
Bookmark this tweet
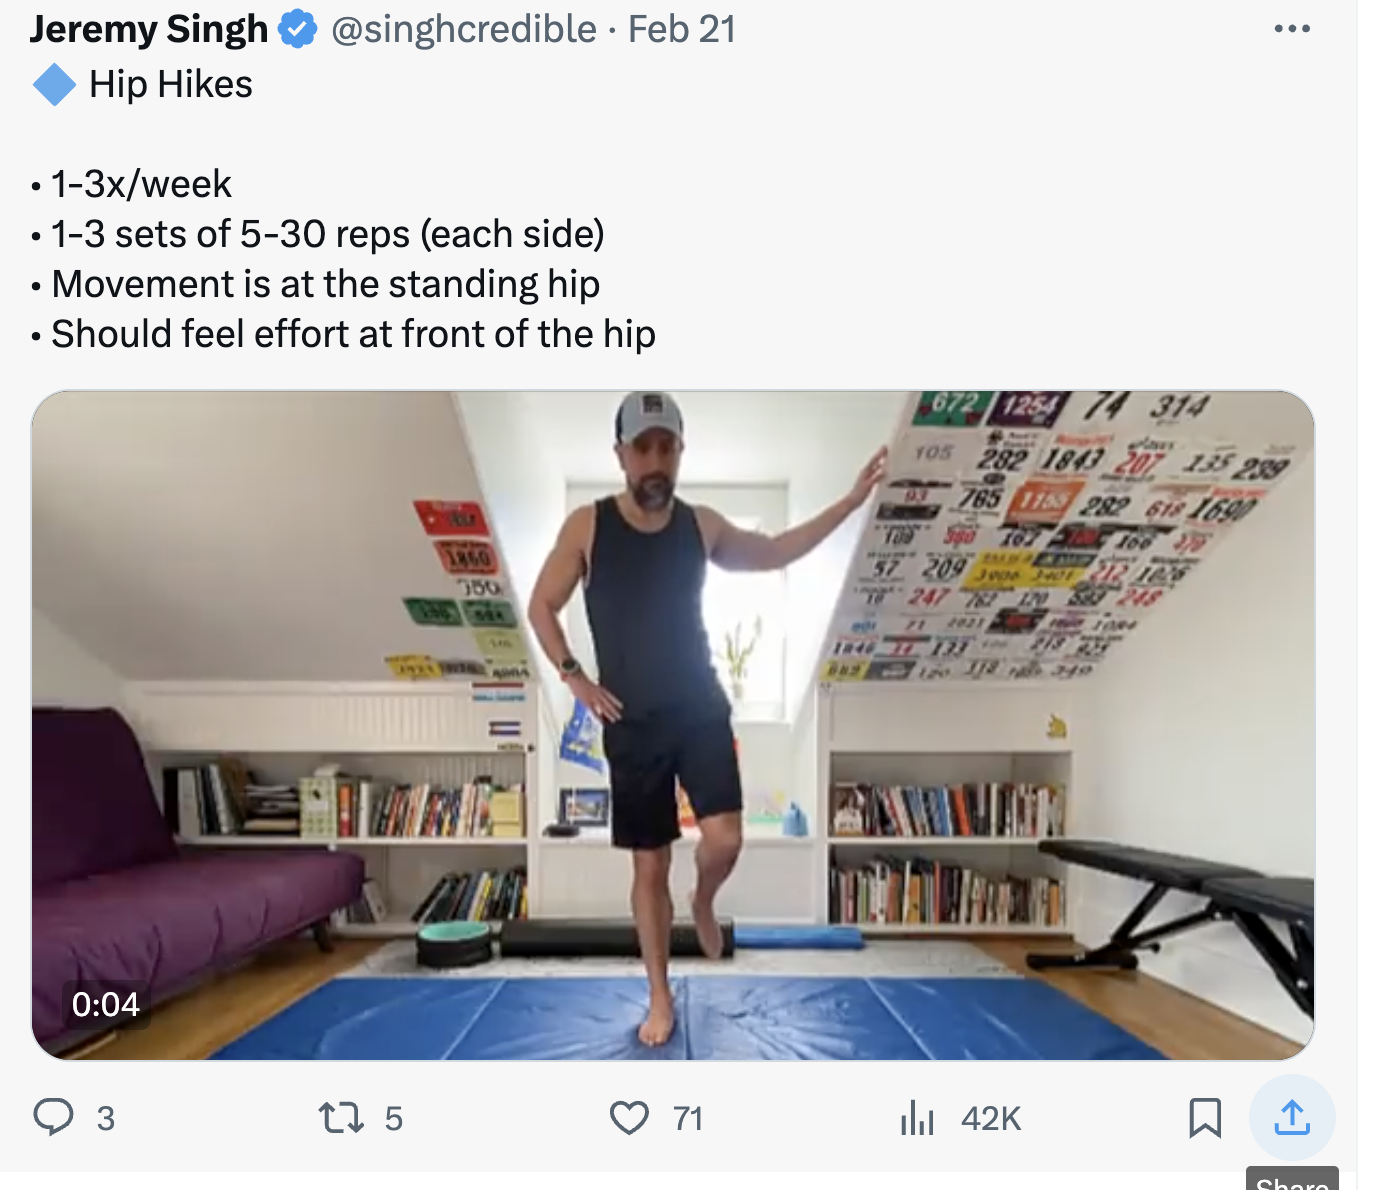1205,1117
